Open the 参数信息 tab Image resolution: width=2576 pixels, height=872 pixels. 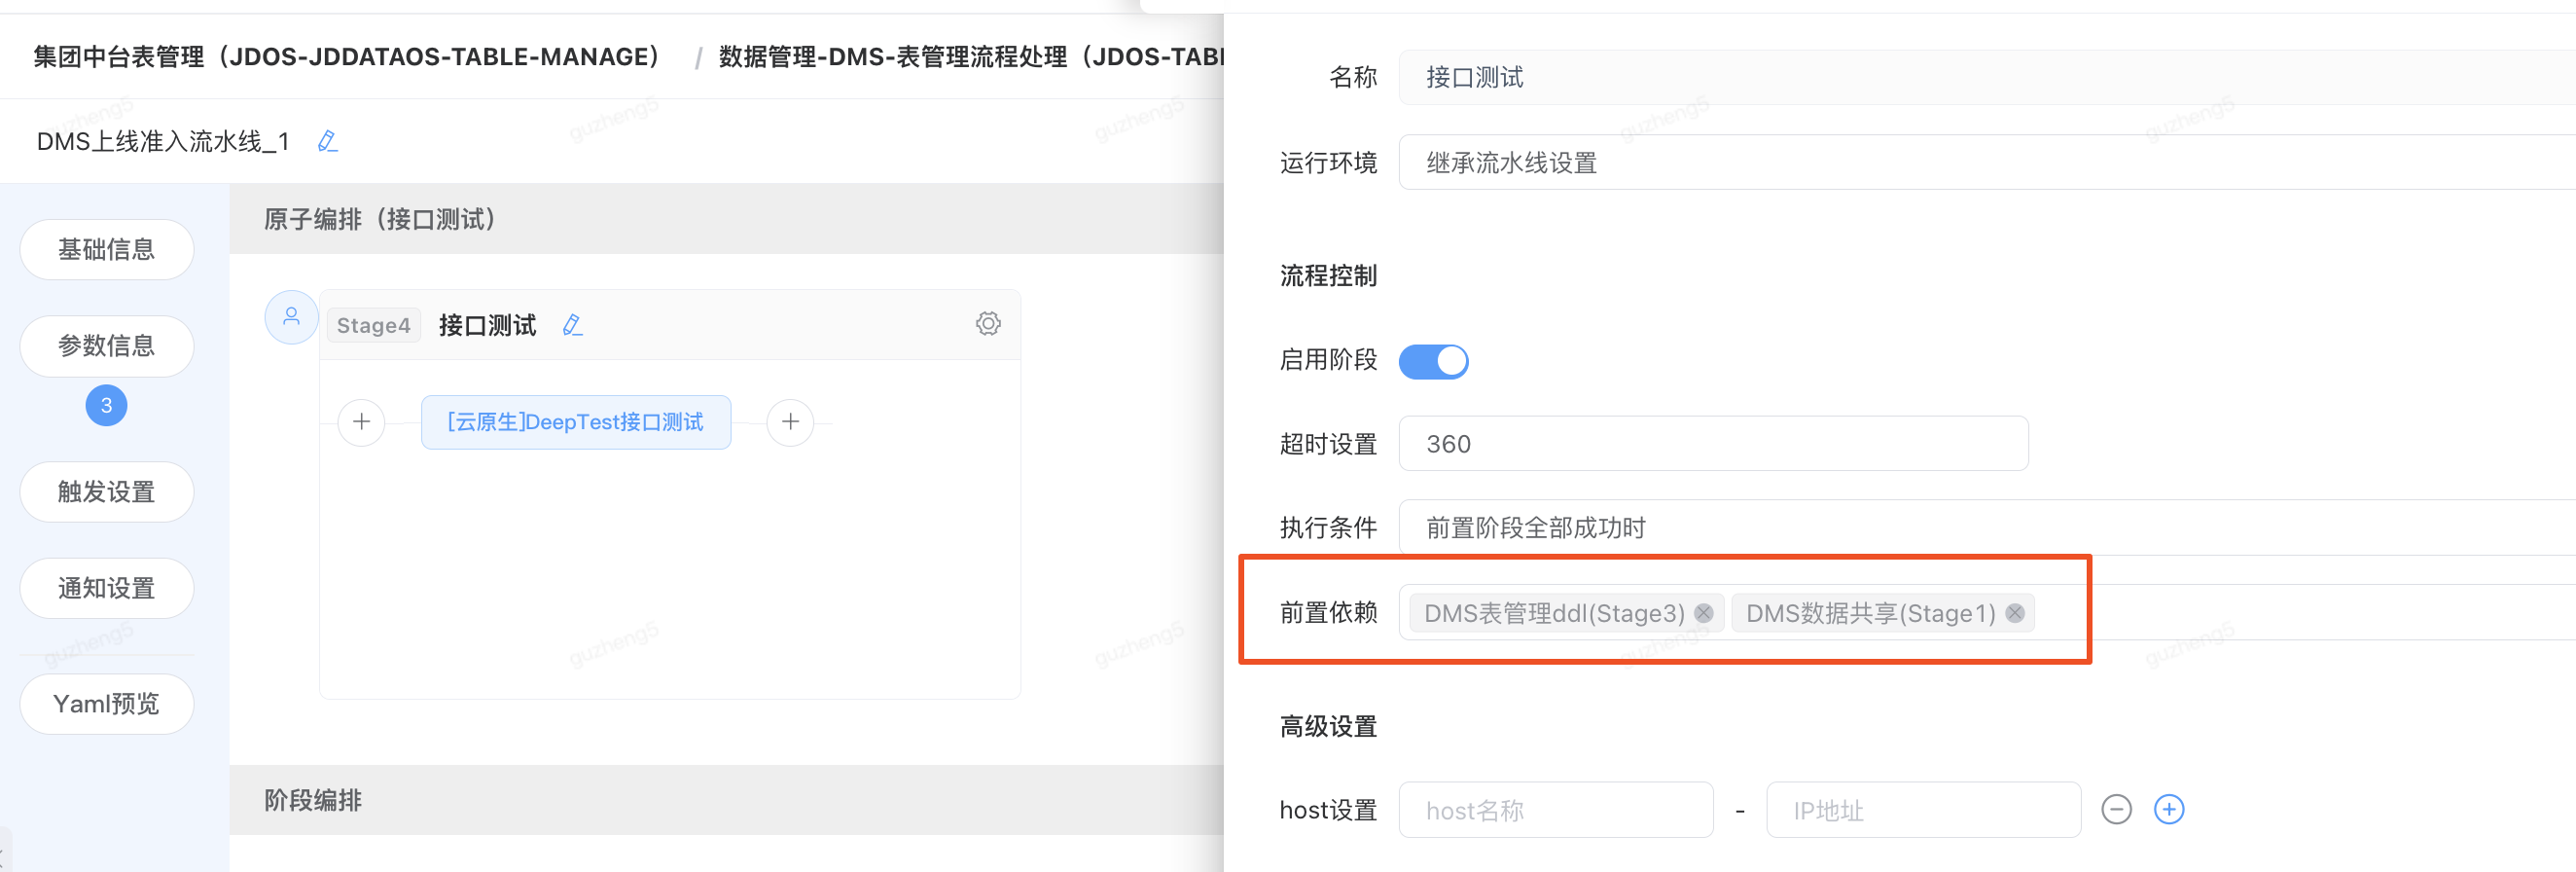pos(106,346)
